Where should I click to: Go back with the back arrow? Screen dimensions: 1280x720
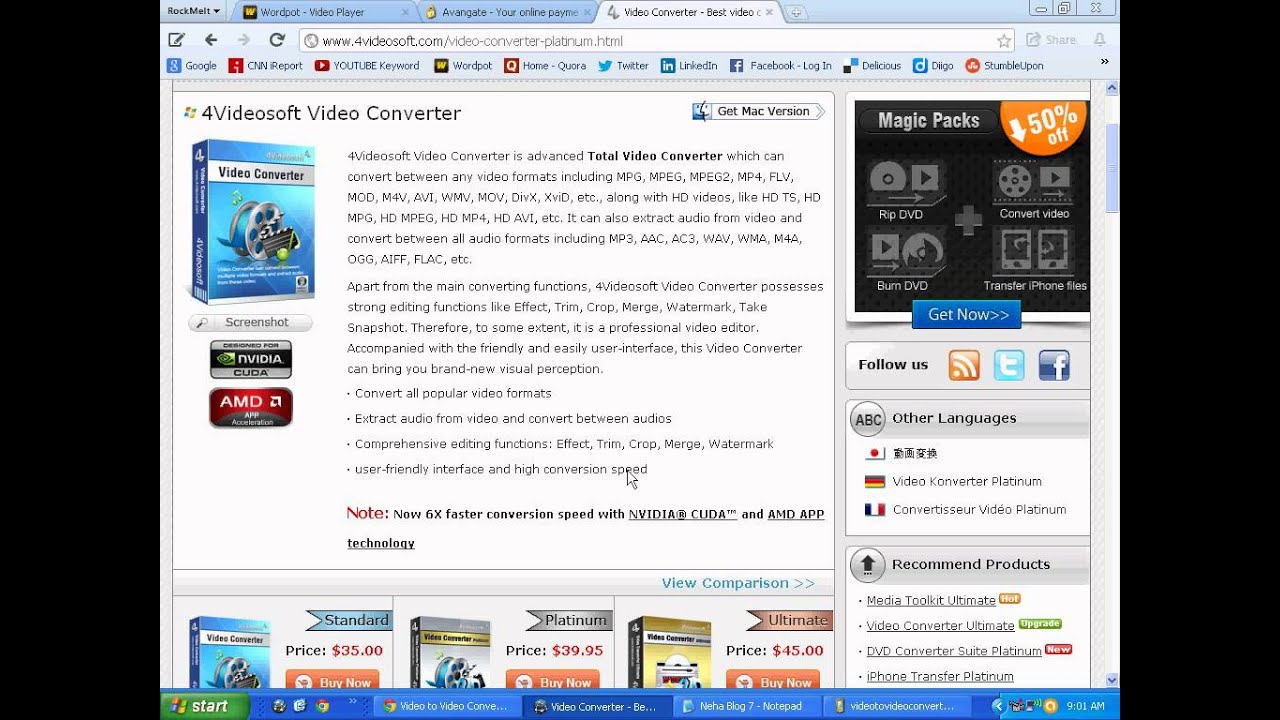[211, 40]
